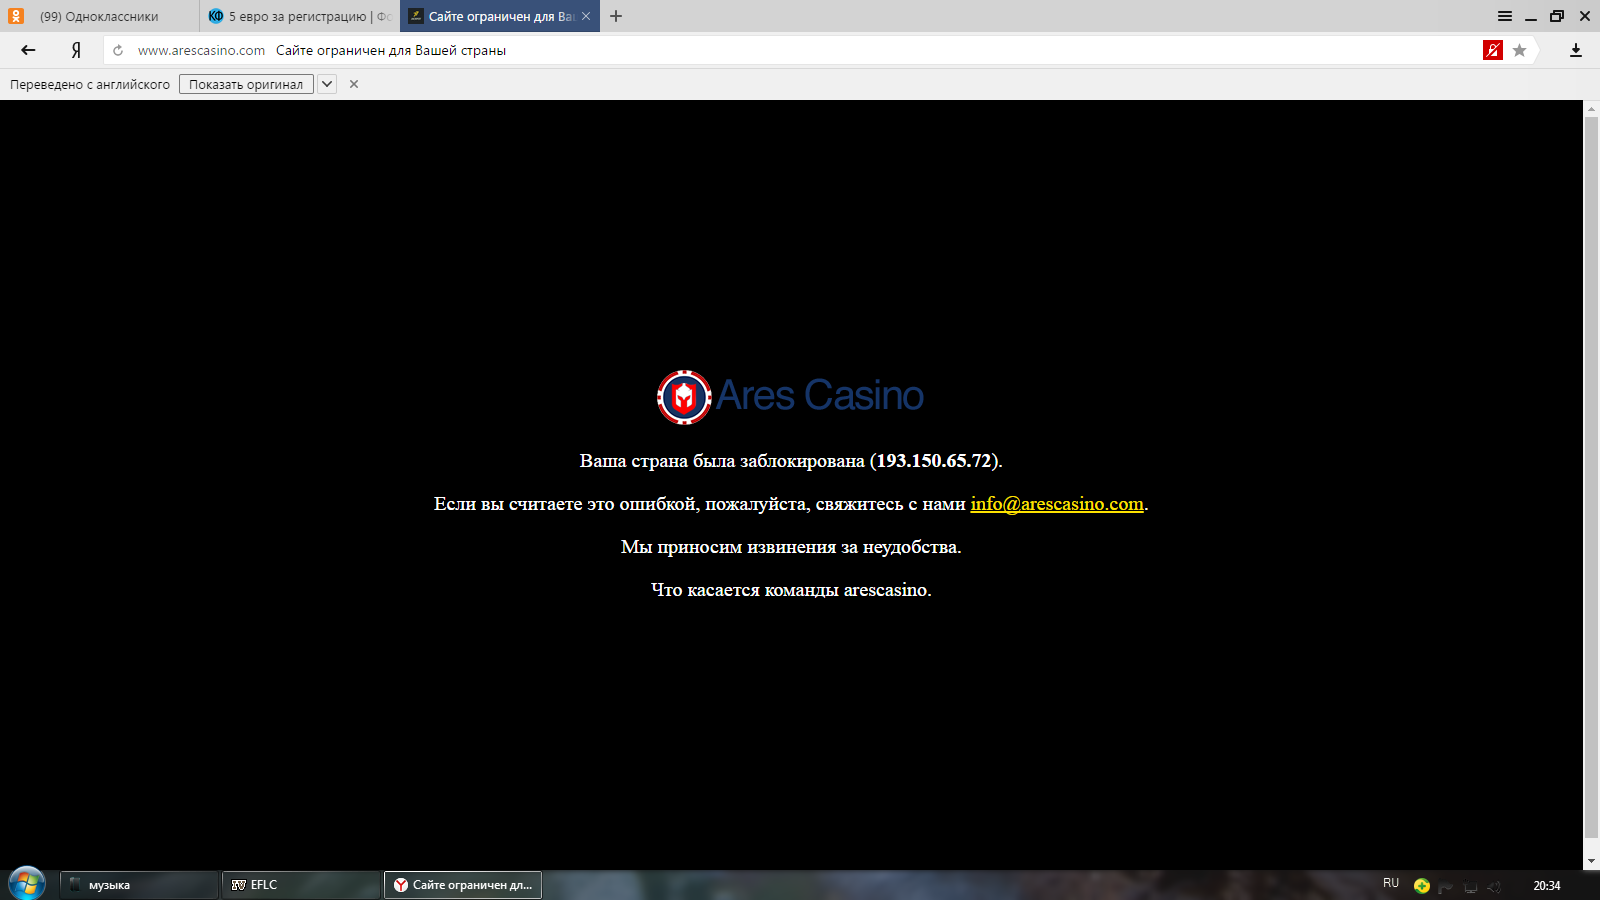1600x900 pixels.
Task: Open the Action Center flag tray icon
Action: click(x=1446, y=886)
